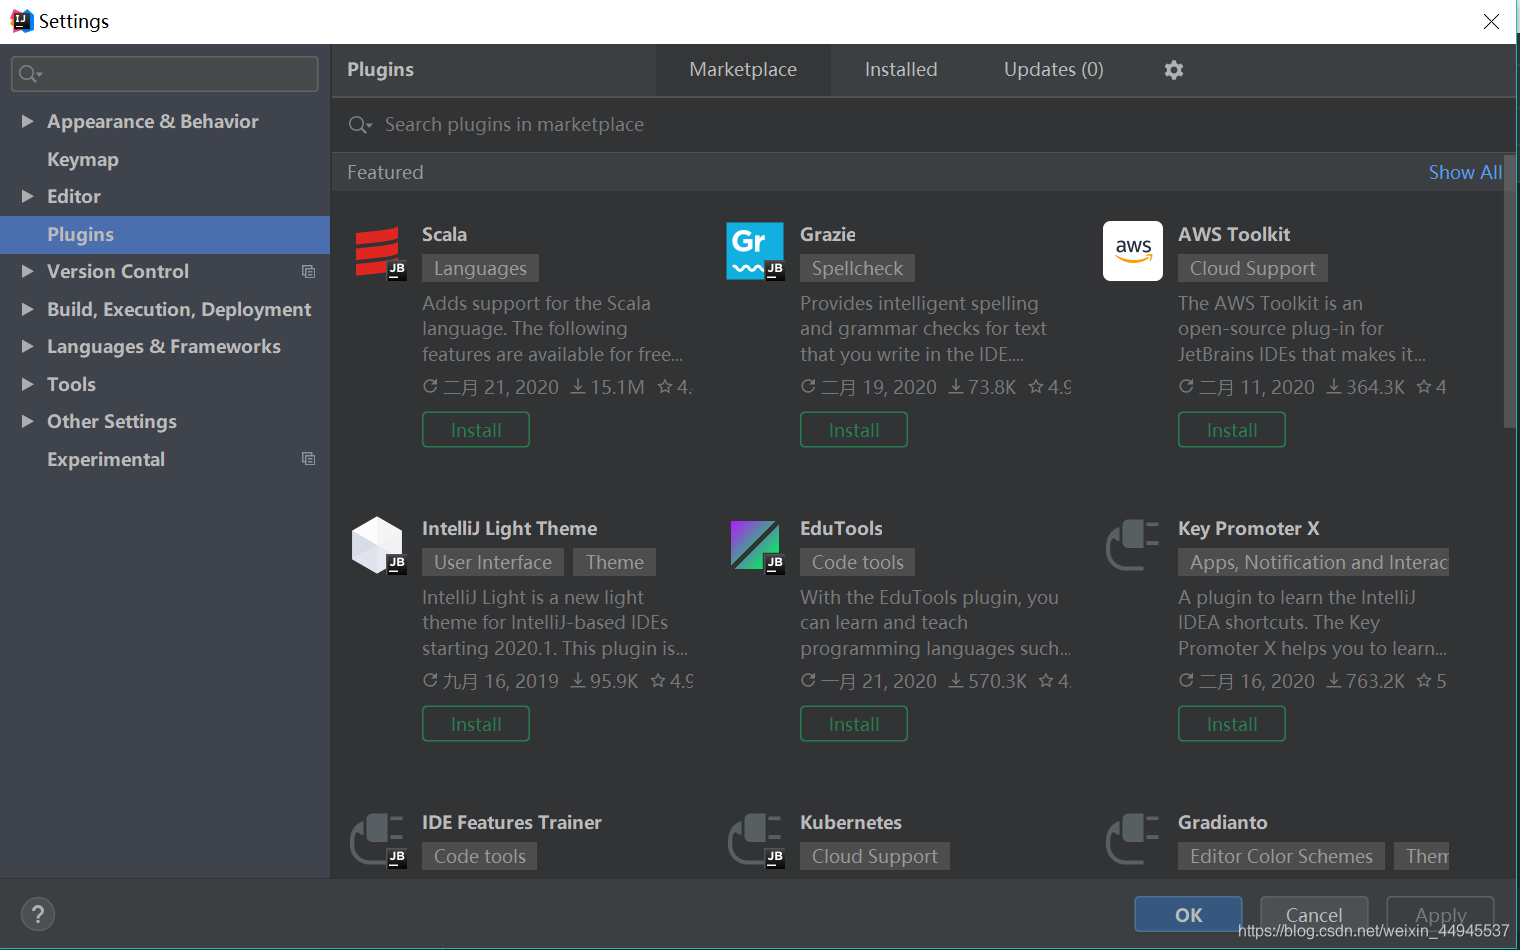Click the marketplace search magnifier icon

pyautogui.click(x=359, y=125)
